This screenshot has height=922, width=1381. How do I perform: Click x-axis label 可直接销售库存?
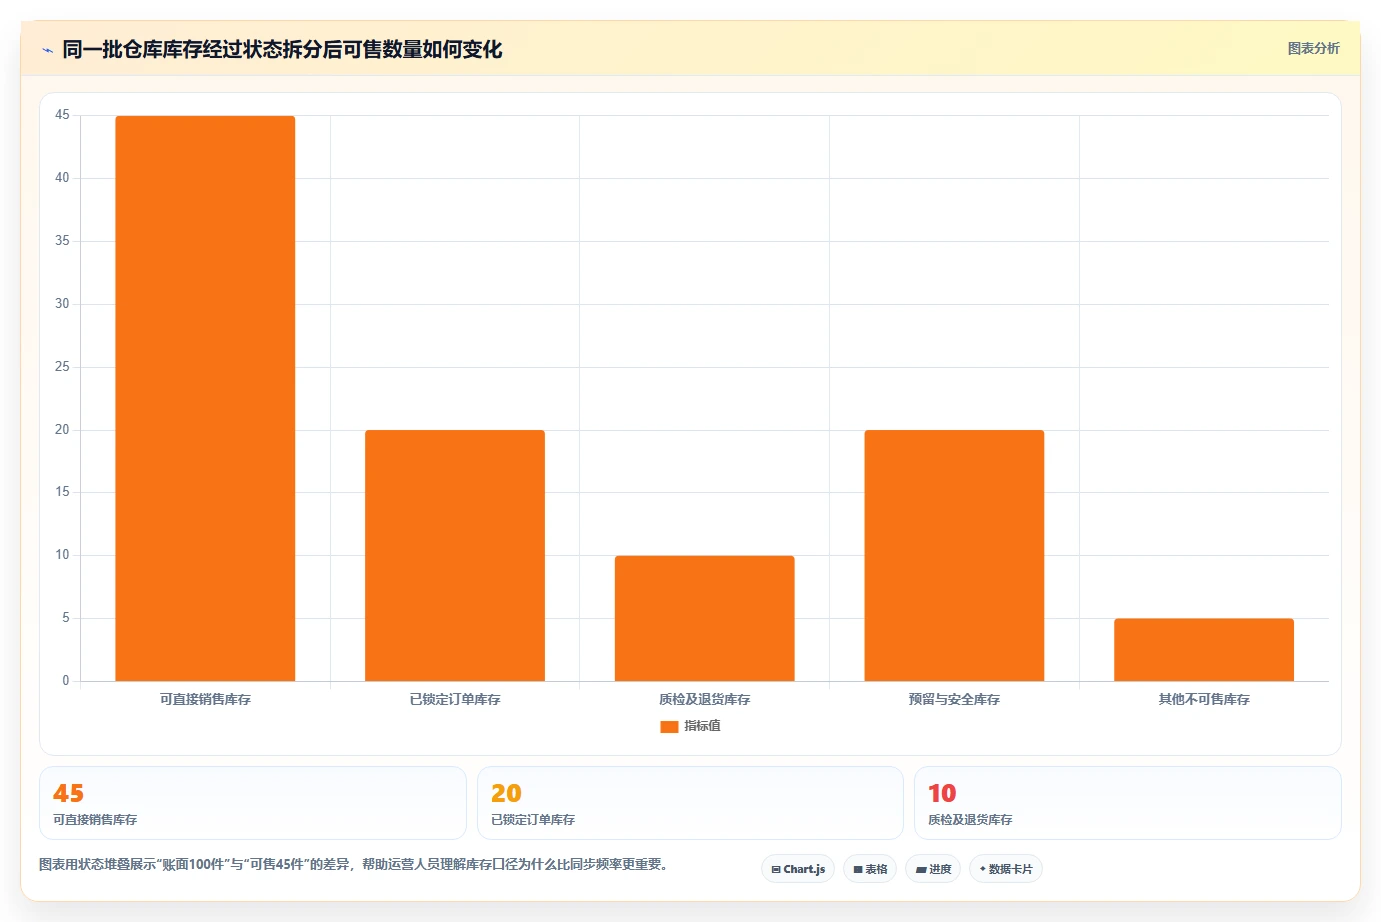point(205,699)
